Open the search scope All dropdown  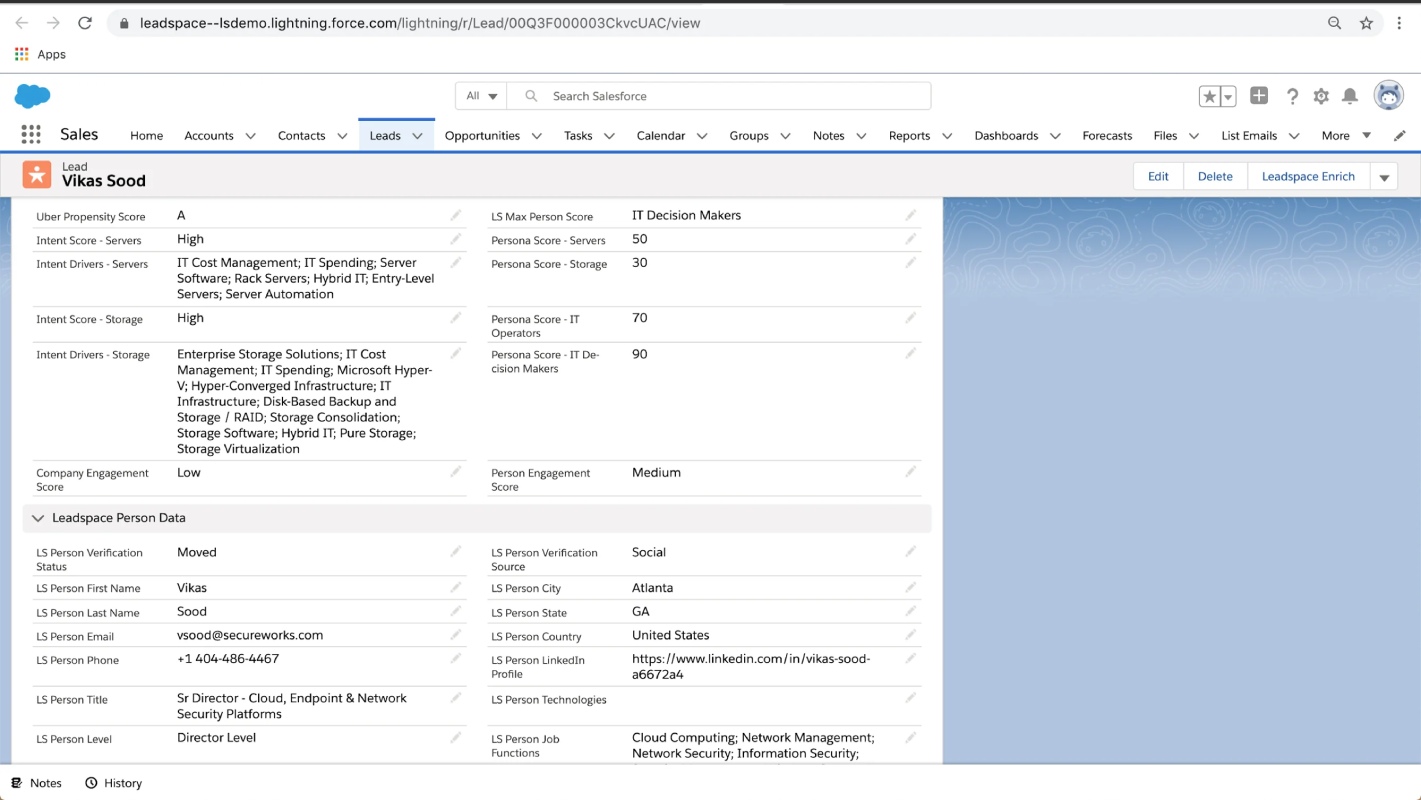481,96
